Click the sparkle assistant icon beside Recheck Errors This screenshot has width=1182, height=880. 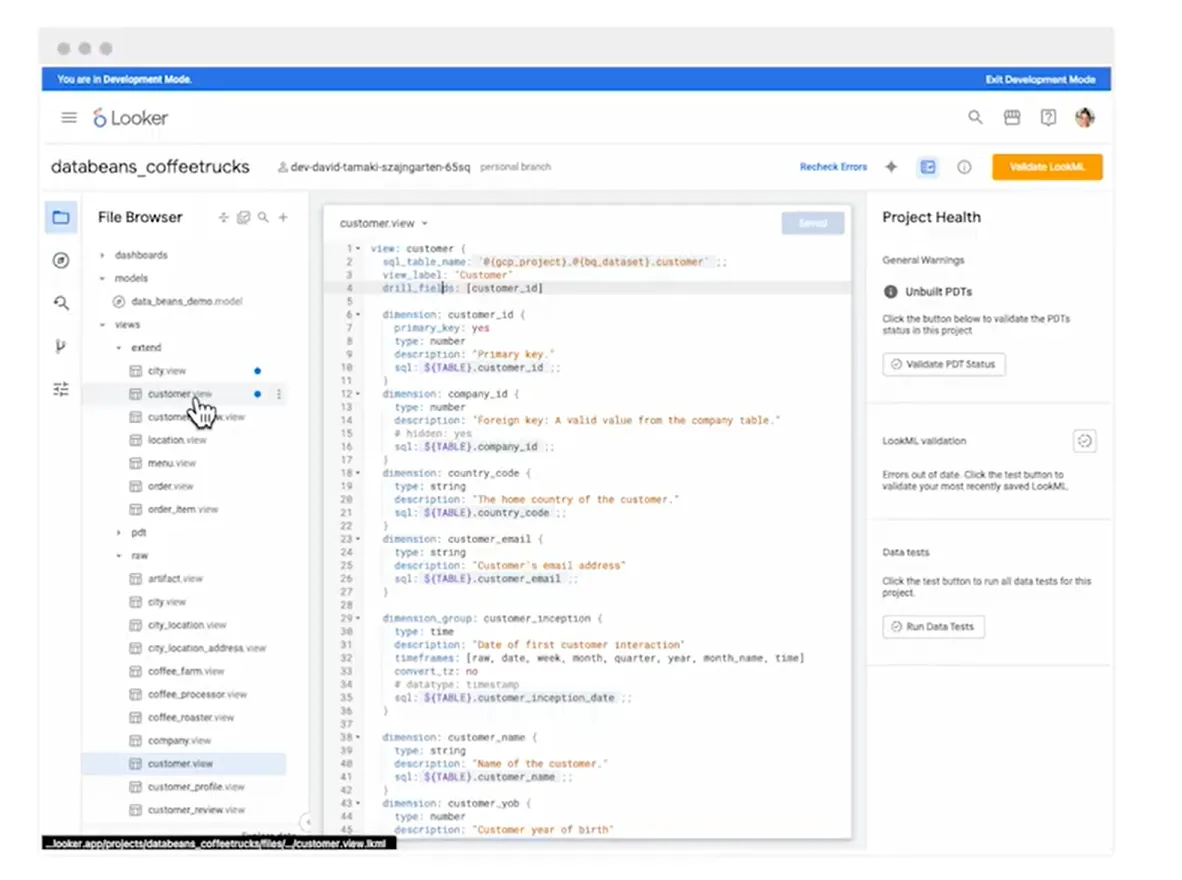891,167
